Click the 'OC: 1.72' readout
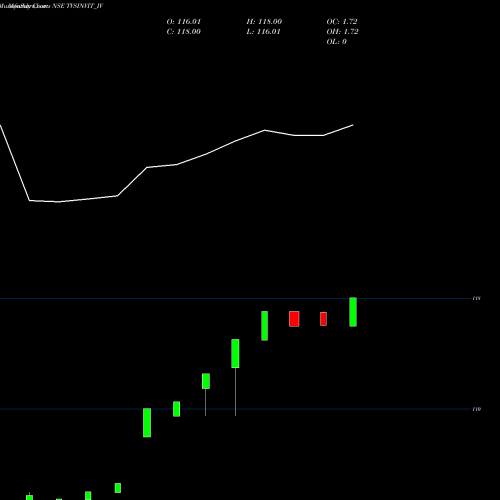 [x=342, y=22]
